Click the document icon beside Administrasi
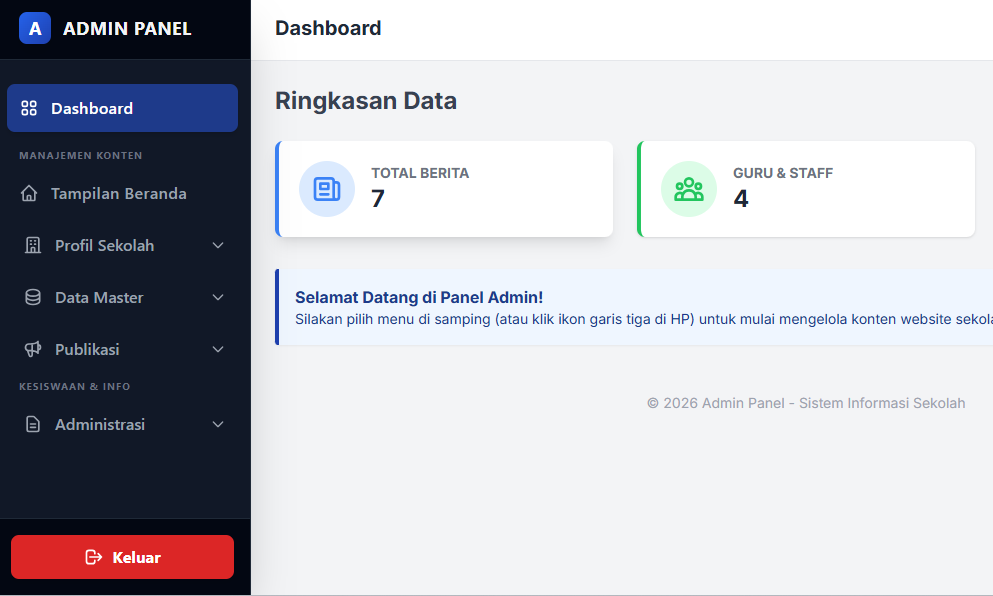Screen dimensions: 993x596 33,424
